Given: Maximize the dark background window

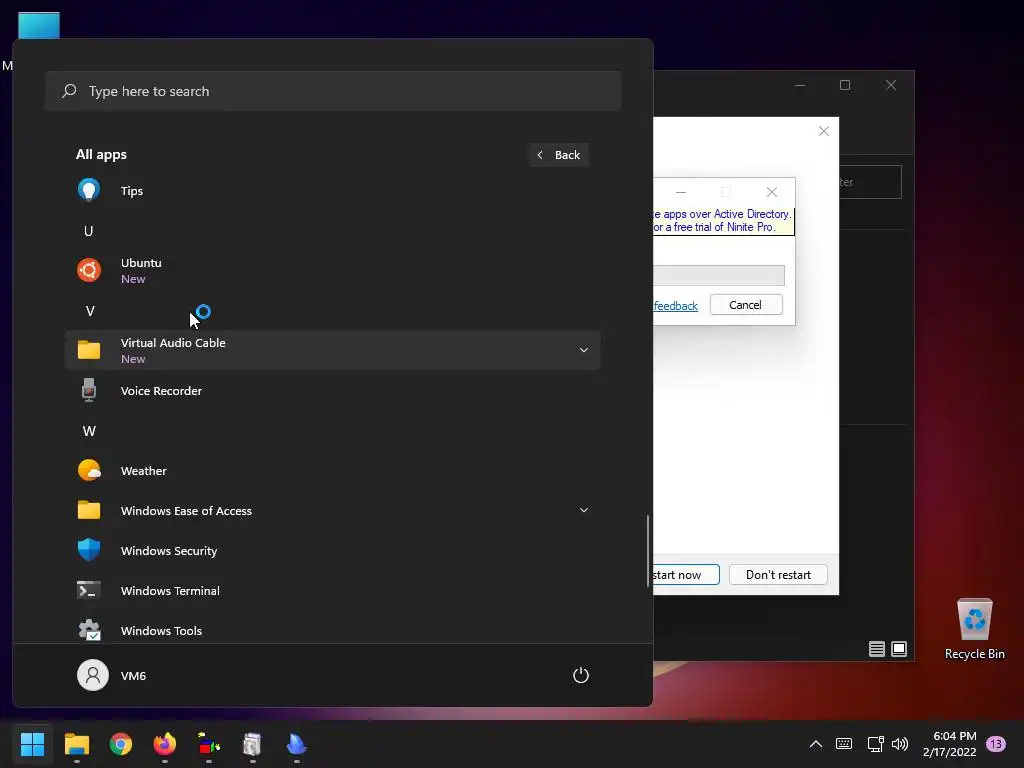Looking at the screenshot, I should (845, 86).
